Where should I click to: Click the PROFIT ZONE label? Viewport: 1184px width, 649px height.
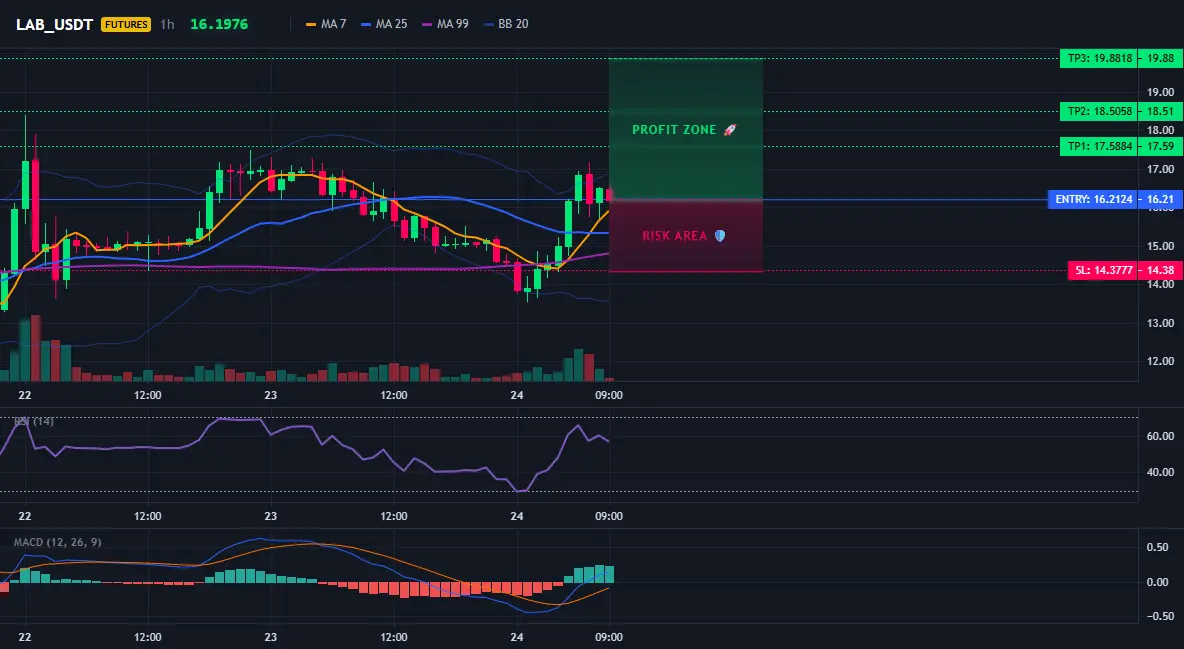(x=674, y=130)
